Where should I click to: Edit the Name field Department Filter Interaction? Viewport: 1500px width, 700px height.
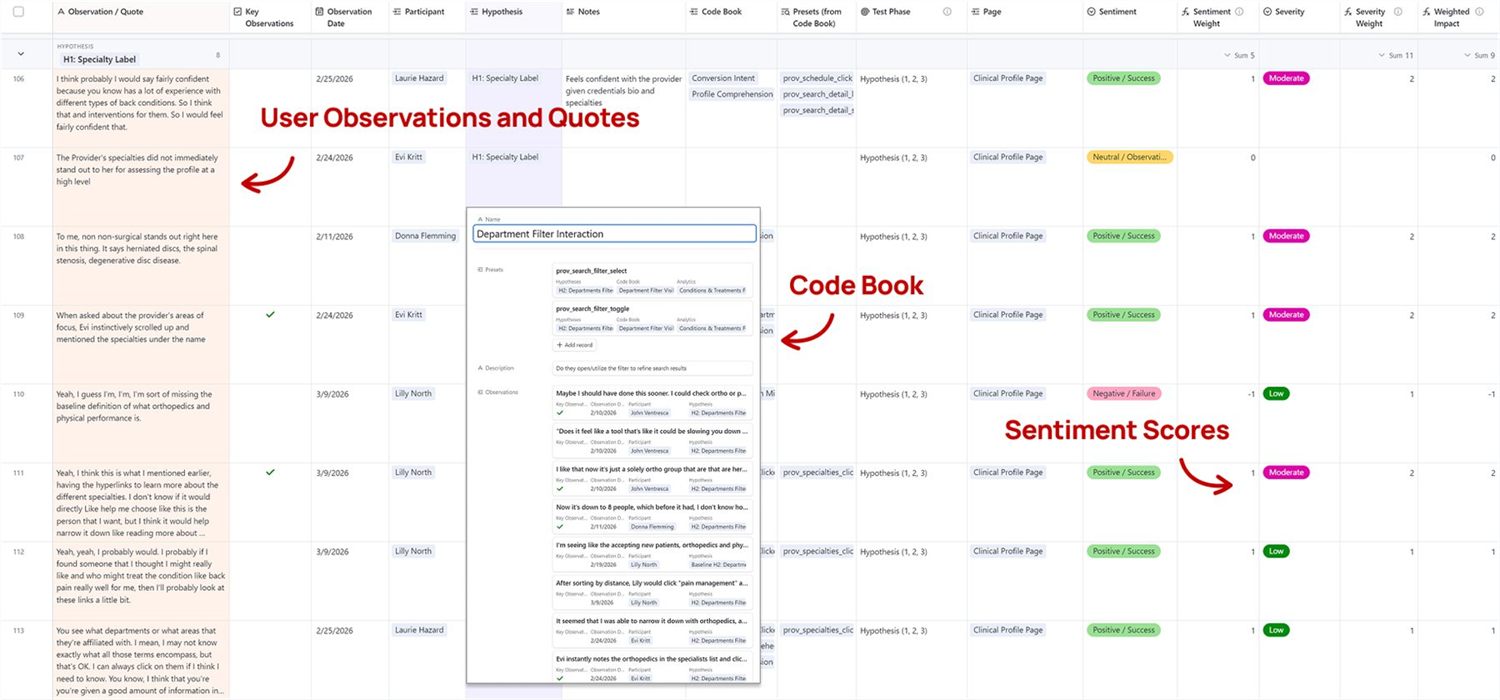coord(614,233)
